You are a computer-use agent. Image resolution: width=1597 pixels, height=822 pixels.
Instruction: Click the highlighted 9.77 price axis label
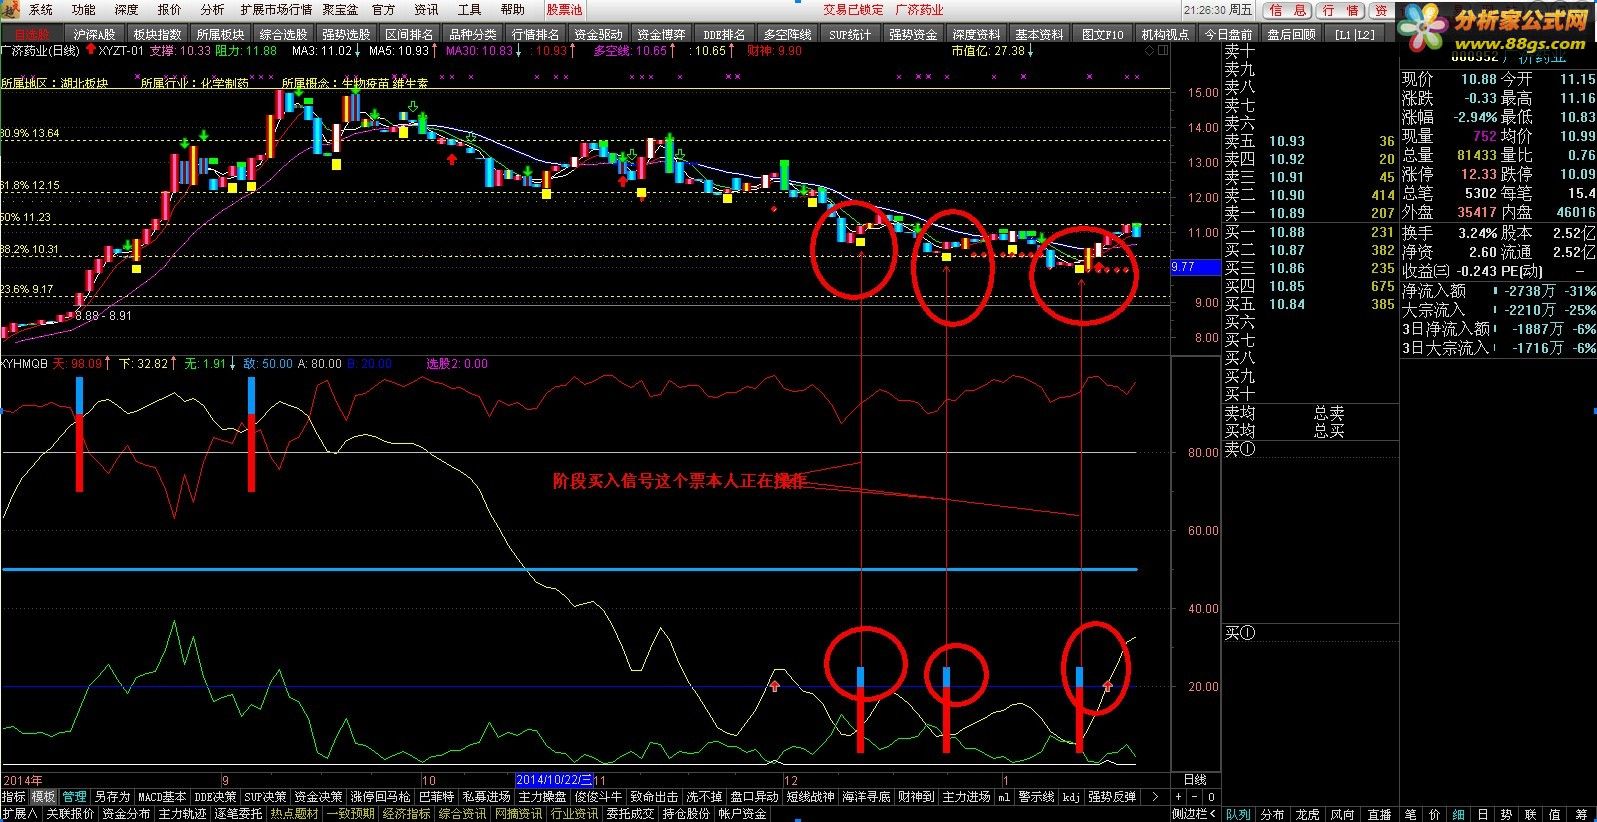pyautogui.click(x=1196, y=267)
